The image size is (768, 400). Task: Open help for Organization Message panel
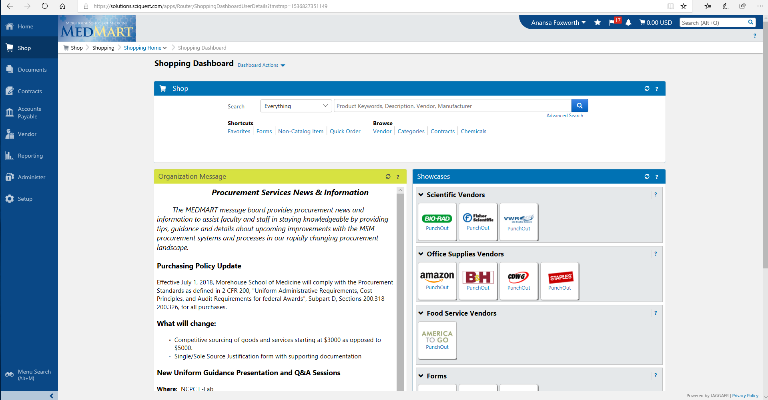coord(398,177)
